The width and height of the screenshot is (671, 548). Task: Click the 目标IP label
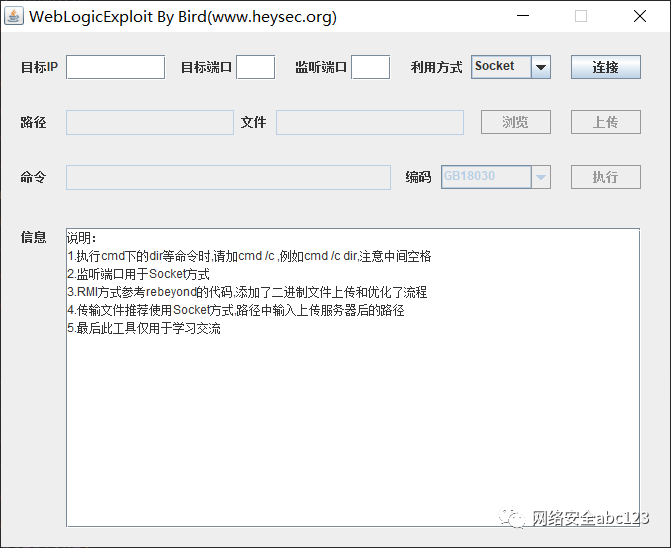pos(39,67)
